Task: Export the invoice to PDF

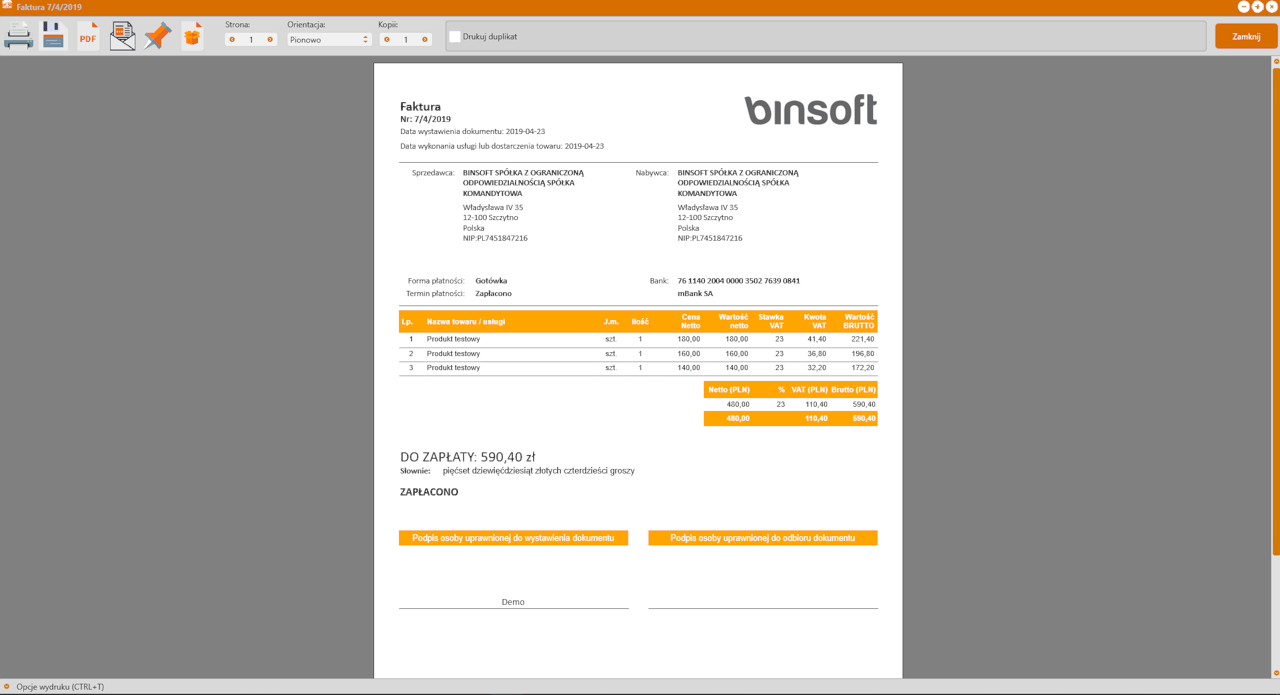Action: [x=88, y=36]
